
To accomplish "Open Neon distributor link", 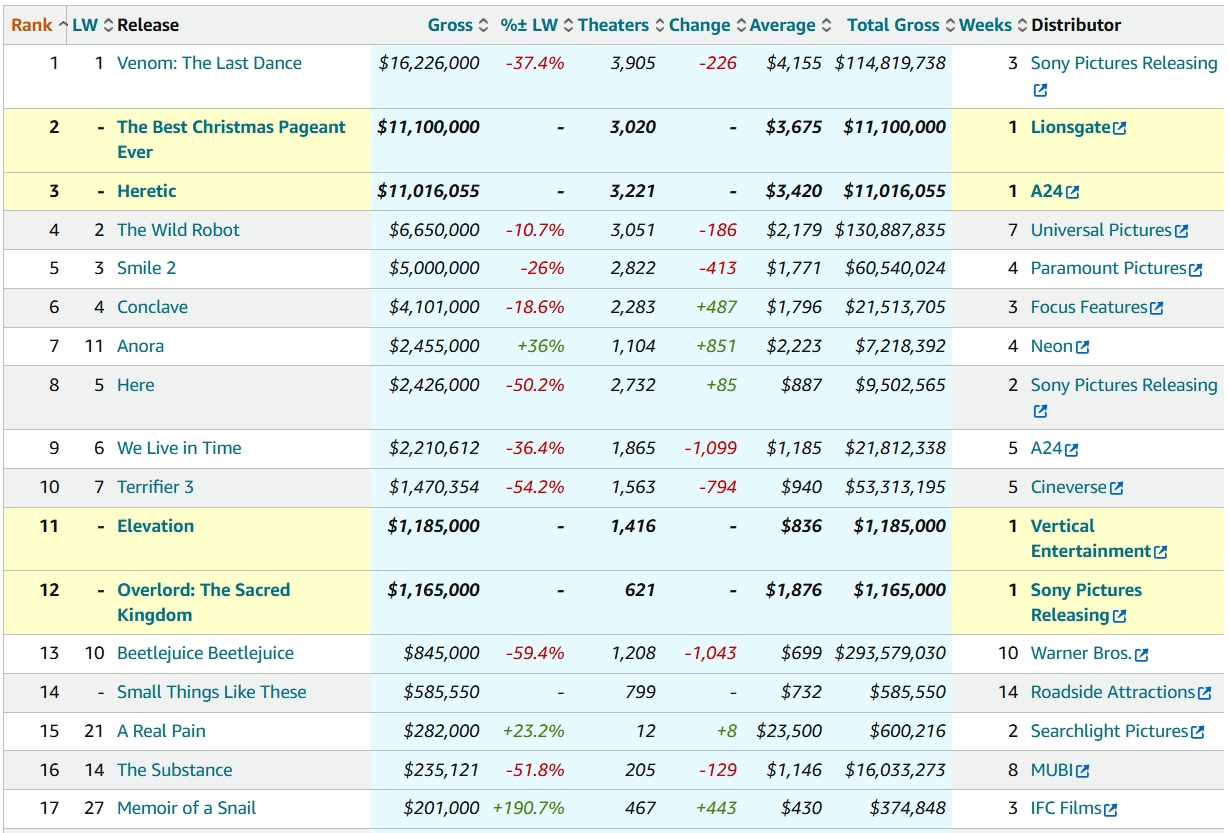I will click(1052, 346).
